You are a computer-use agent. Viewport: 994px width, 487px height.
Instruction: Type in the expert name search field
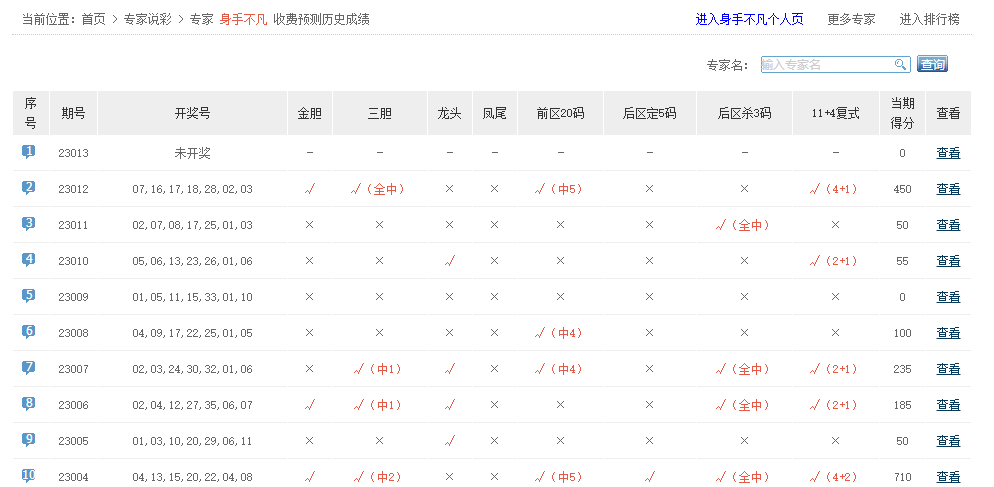(x=826, y=65)
